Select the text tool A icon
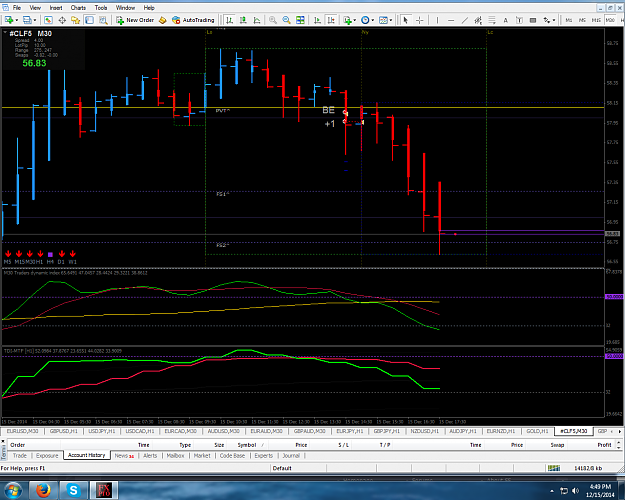Screen dimensions: 625x500 pos(505,20)
